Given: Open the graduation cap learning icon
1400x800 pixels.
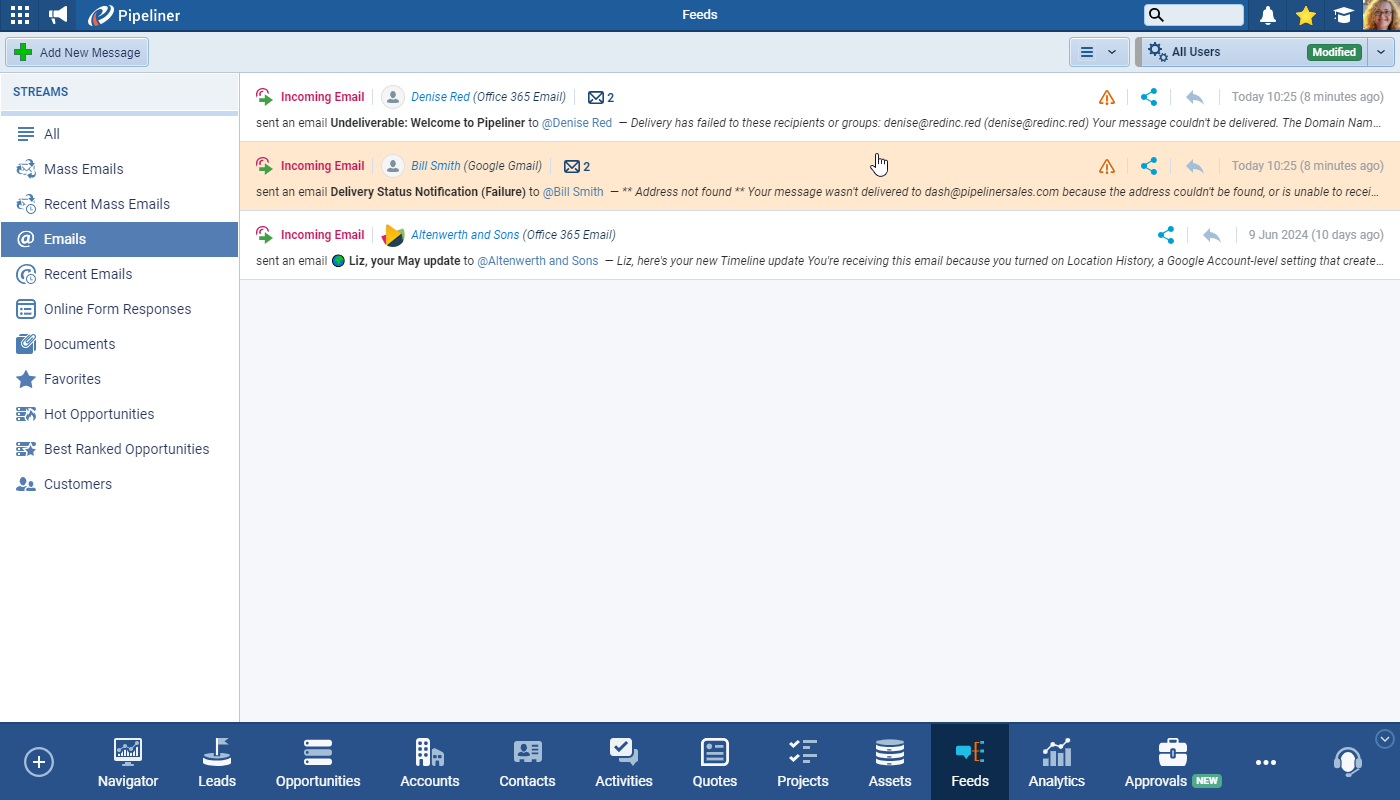Looking at the screenshot, I should 1343,15.
